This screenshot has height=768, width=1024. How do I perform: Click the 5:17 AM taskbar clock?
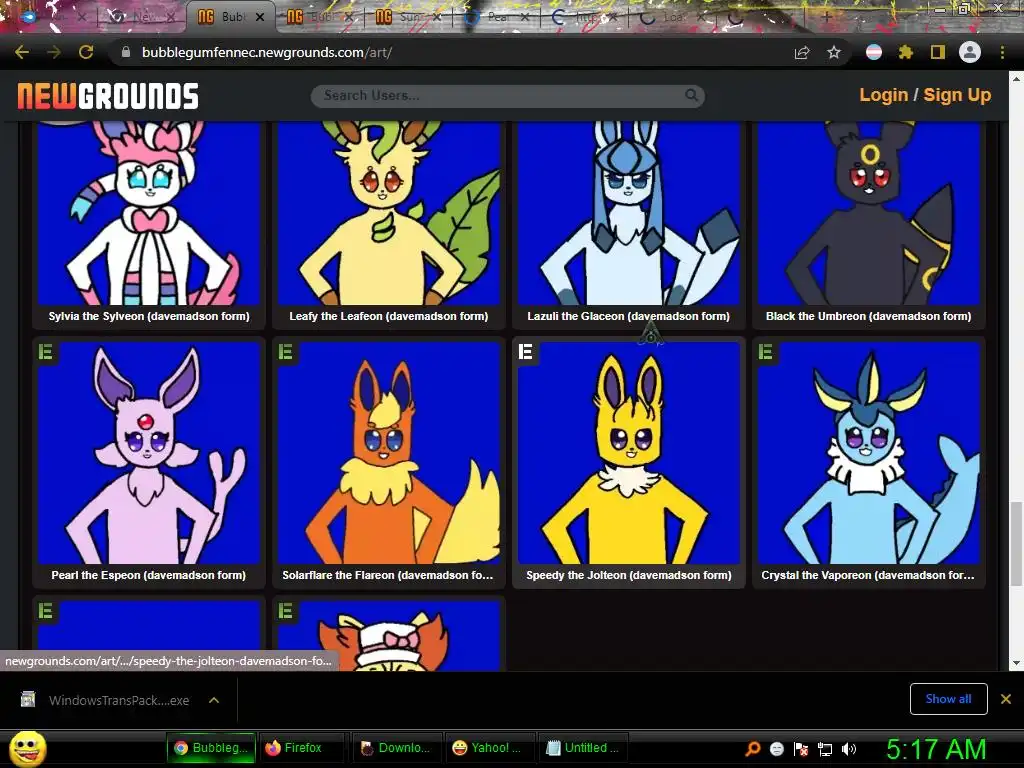[936, 749]
